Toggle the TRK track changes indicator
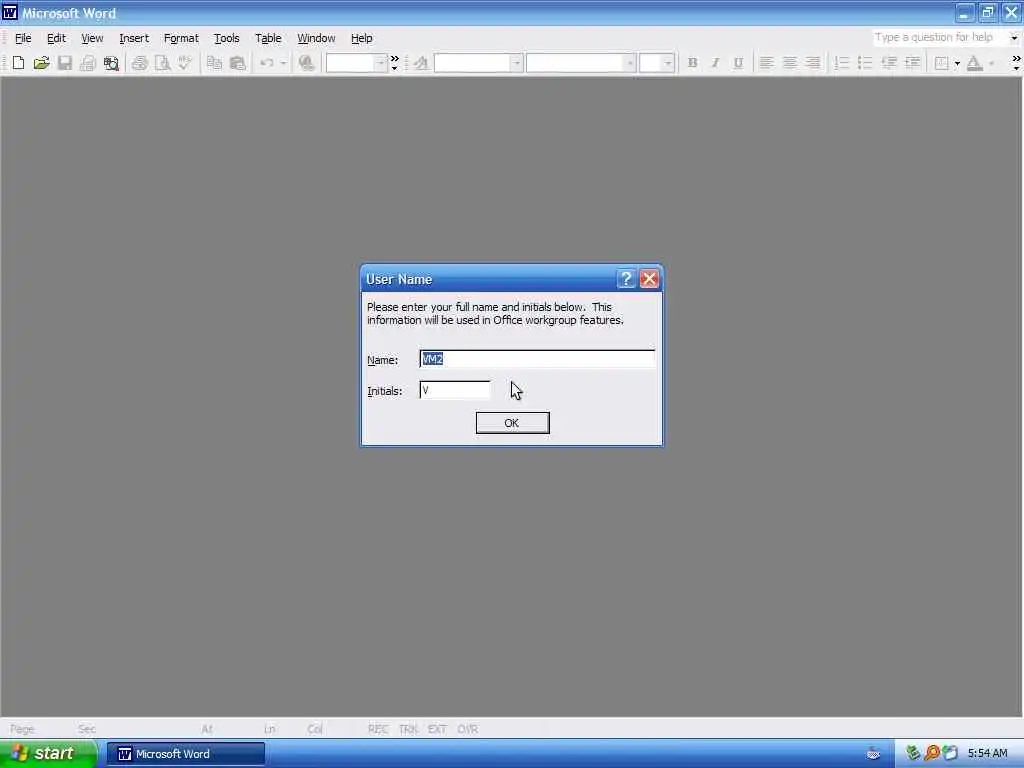This screenshot has height=768, width=1024. (x=408, y=729)
